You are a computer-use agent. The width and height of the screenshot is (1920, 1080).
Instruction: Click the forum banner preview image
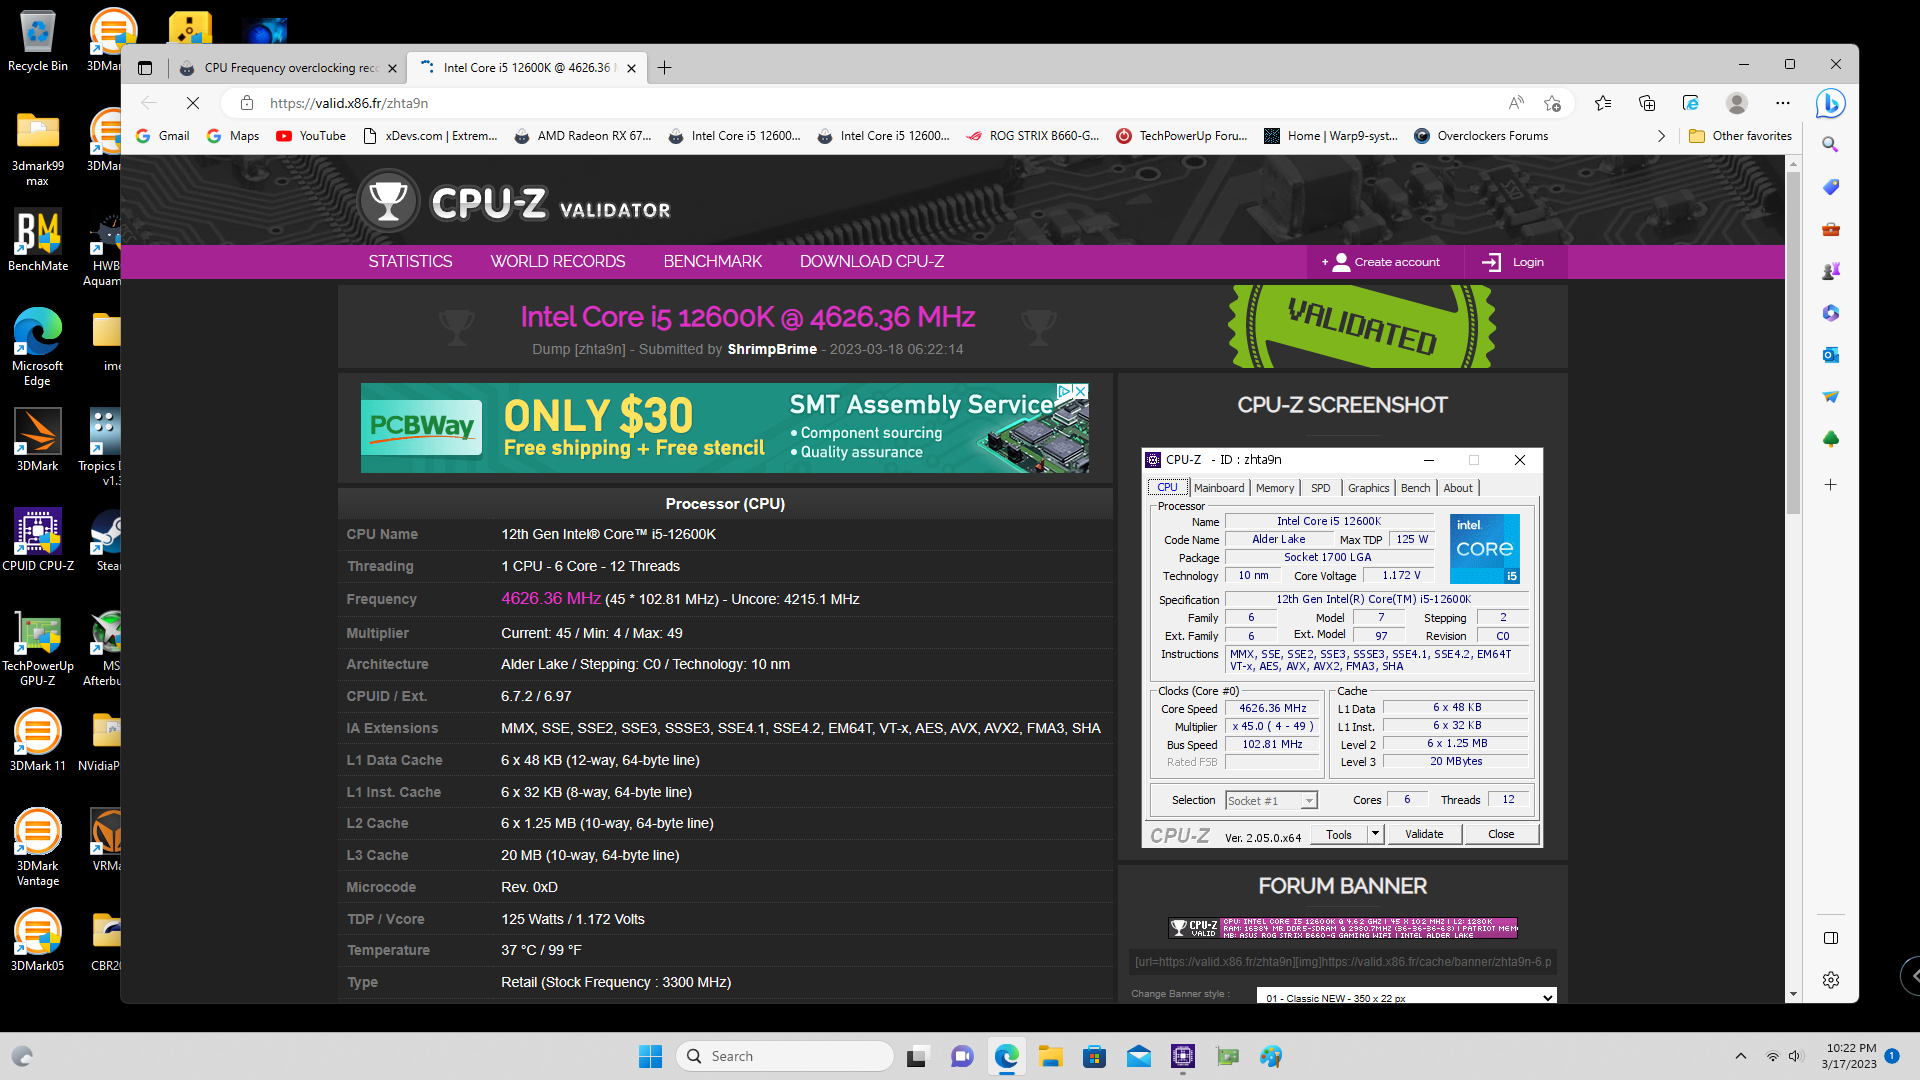pyautogui.click(x=1343, y=928)
